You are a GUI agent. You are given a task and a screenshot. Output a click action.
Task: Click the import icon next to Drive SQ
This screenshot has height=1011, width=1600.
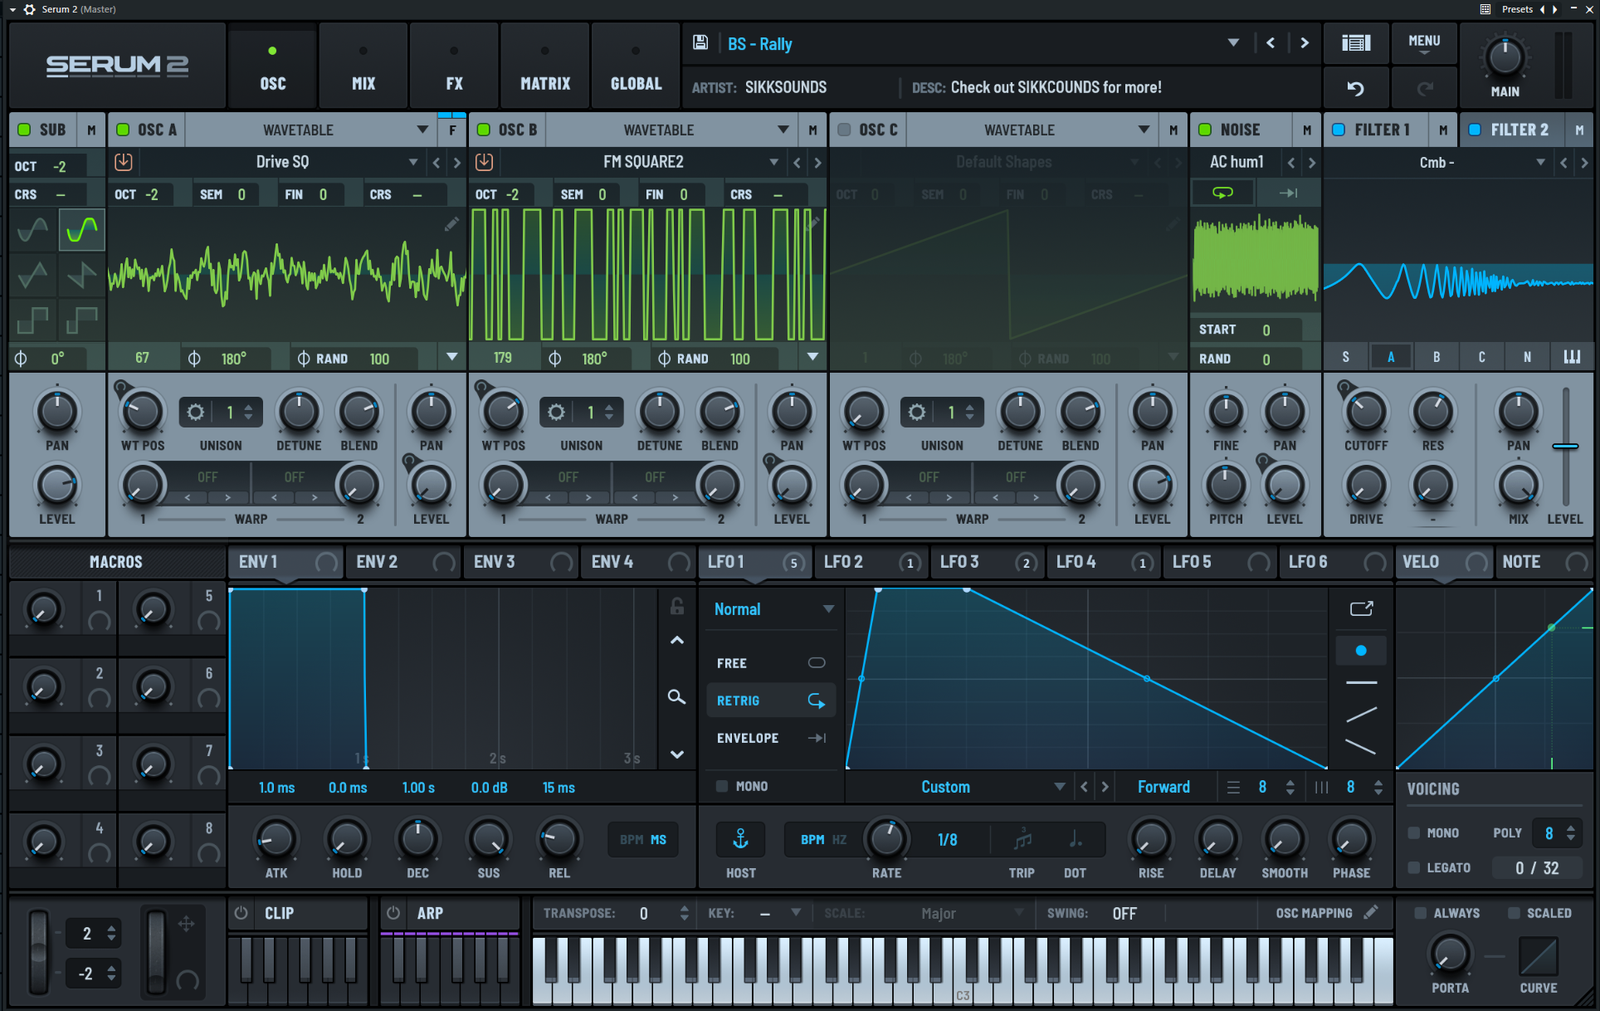coord(123,161)
